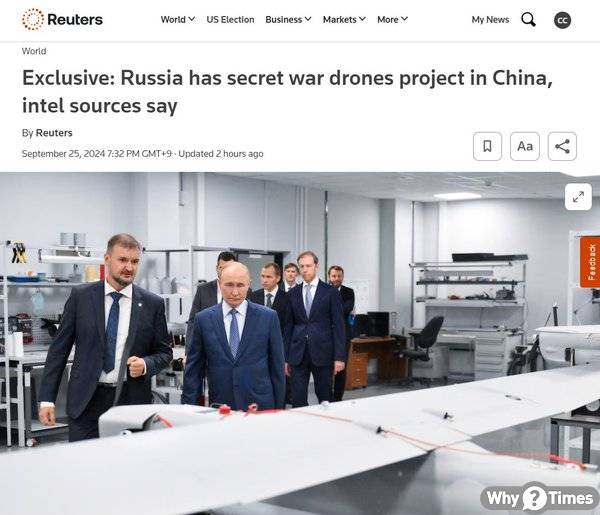Expand the Markets dropdown menu

coord(344,20)
